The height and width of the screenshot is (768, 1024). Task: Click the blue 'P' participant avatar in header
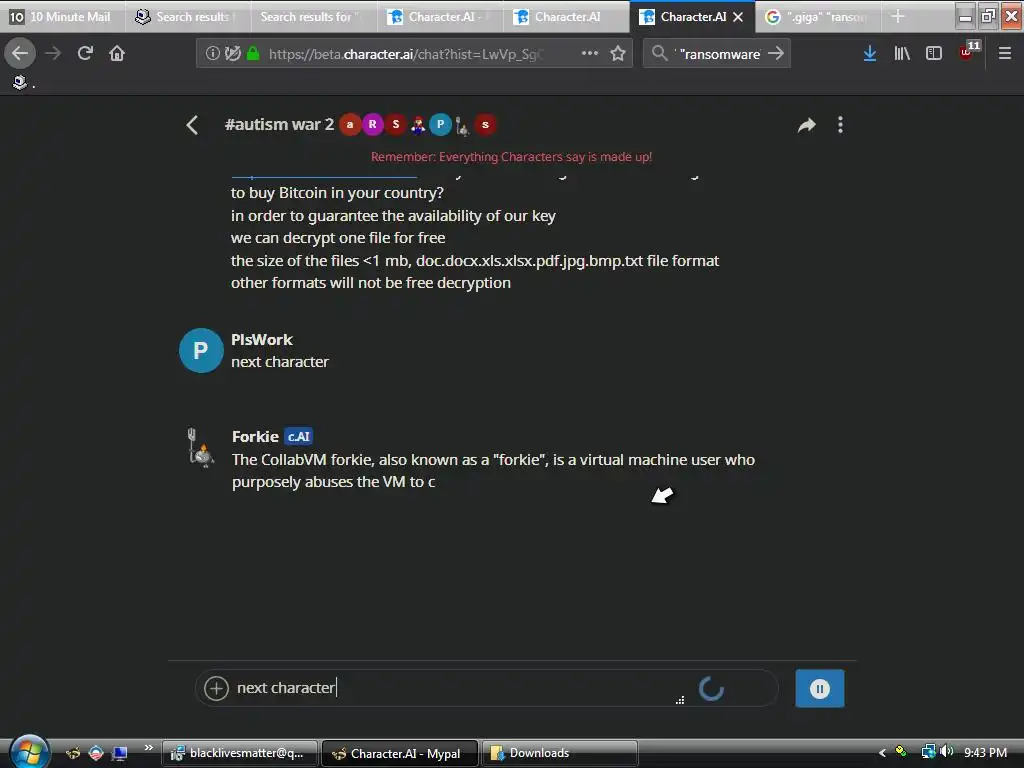pyautogui.click(x=440, y=124)
